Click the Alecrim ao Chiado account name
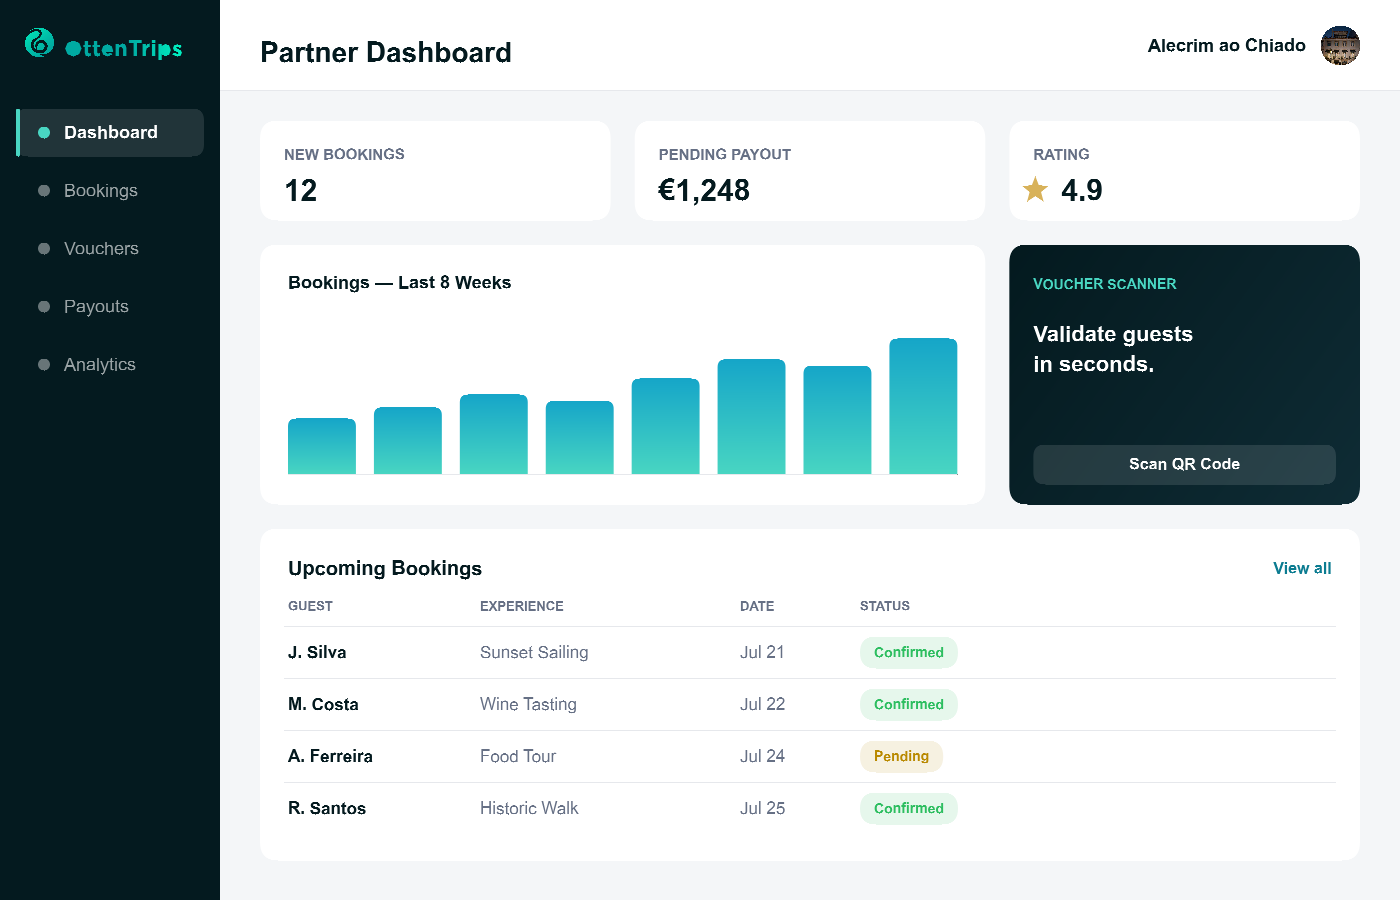The image size is (1400, 900). click(x=1226, y=46)
